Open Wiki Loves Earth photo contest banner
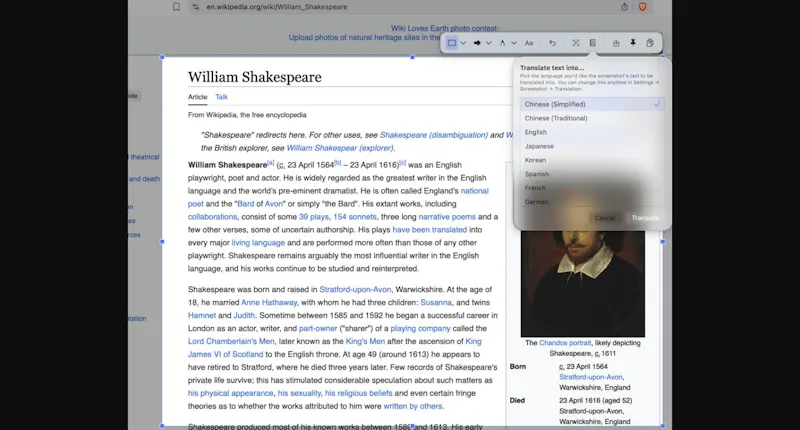 445,29
